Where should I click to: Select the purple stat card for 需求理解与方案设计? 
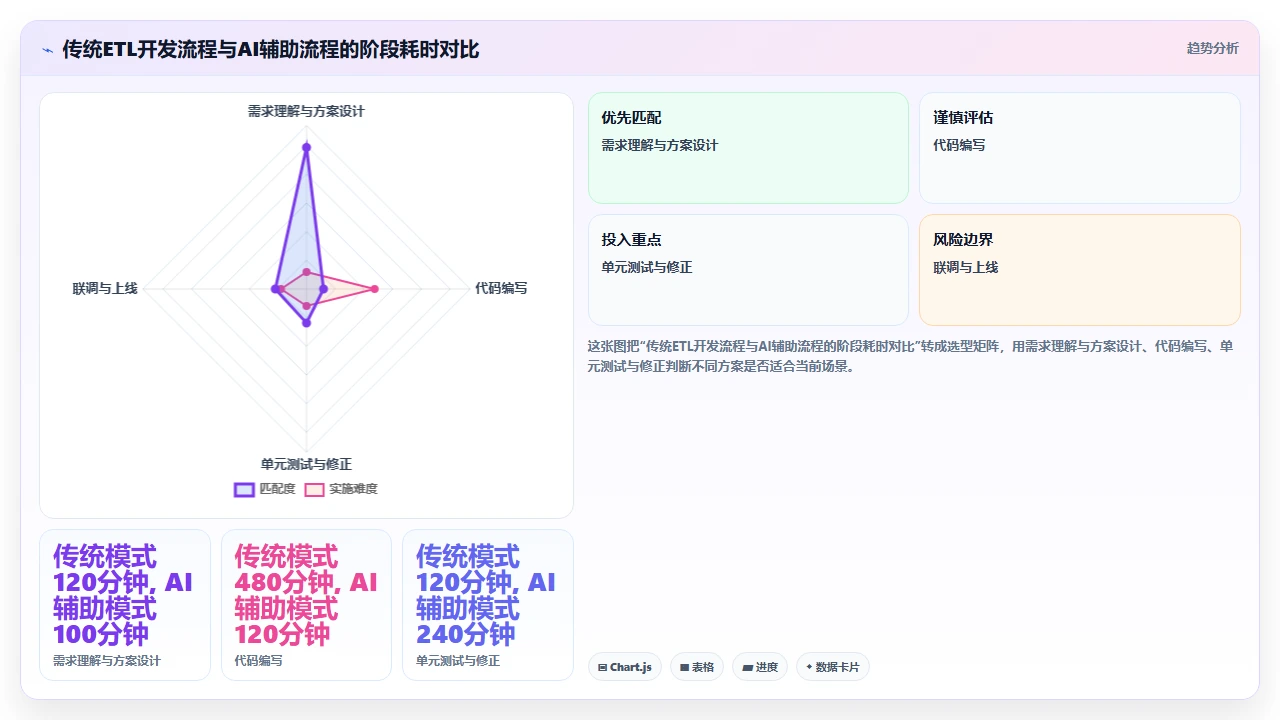(x=125, y=605)
